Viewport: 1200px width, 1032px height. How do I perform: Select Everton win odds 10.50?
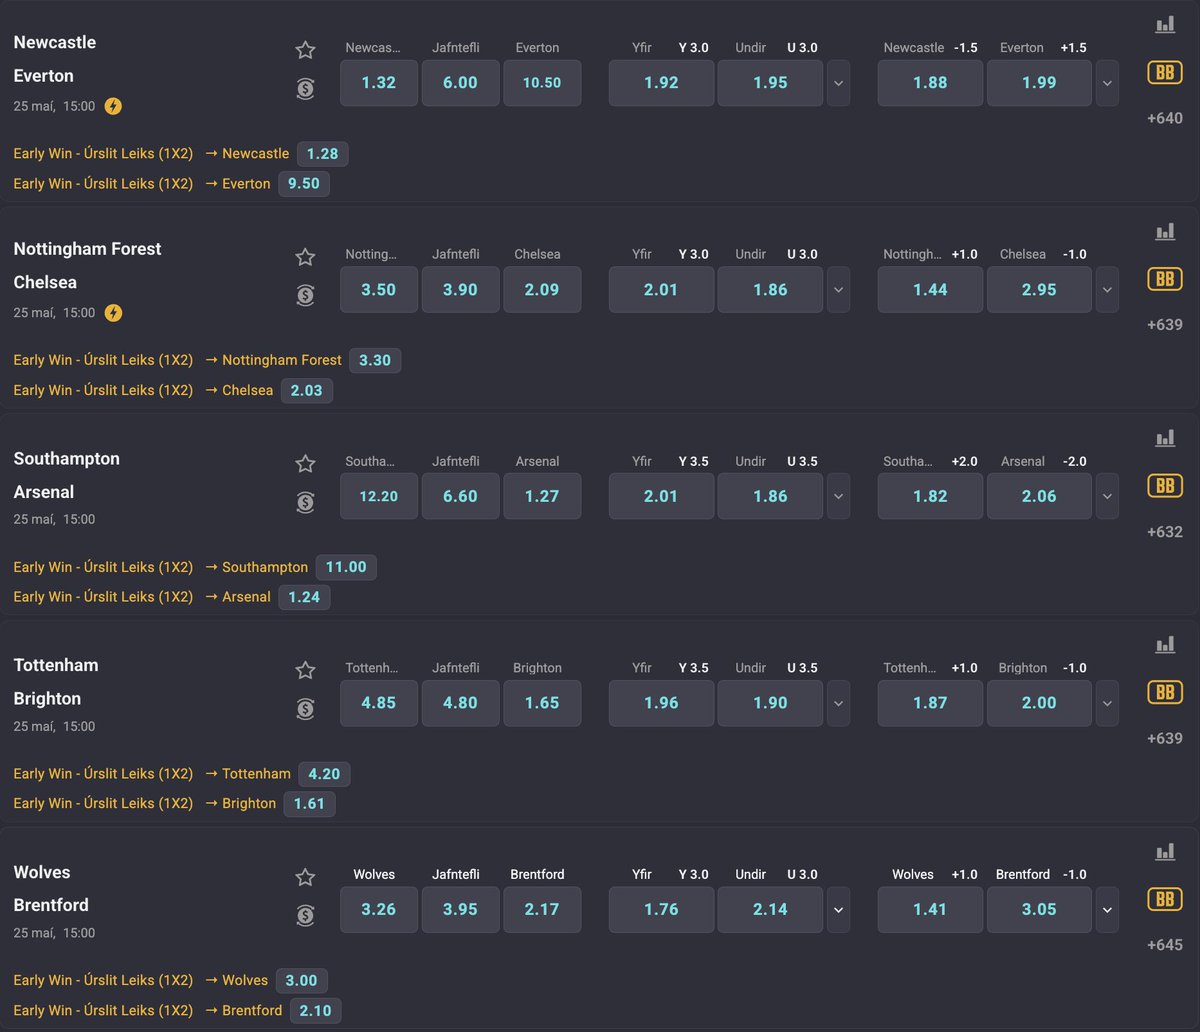542,83
